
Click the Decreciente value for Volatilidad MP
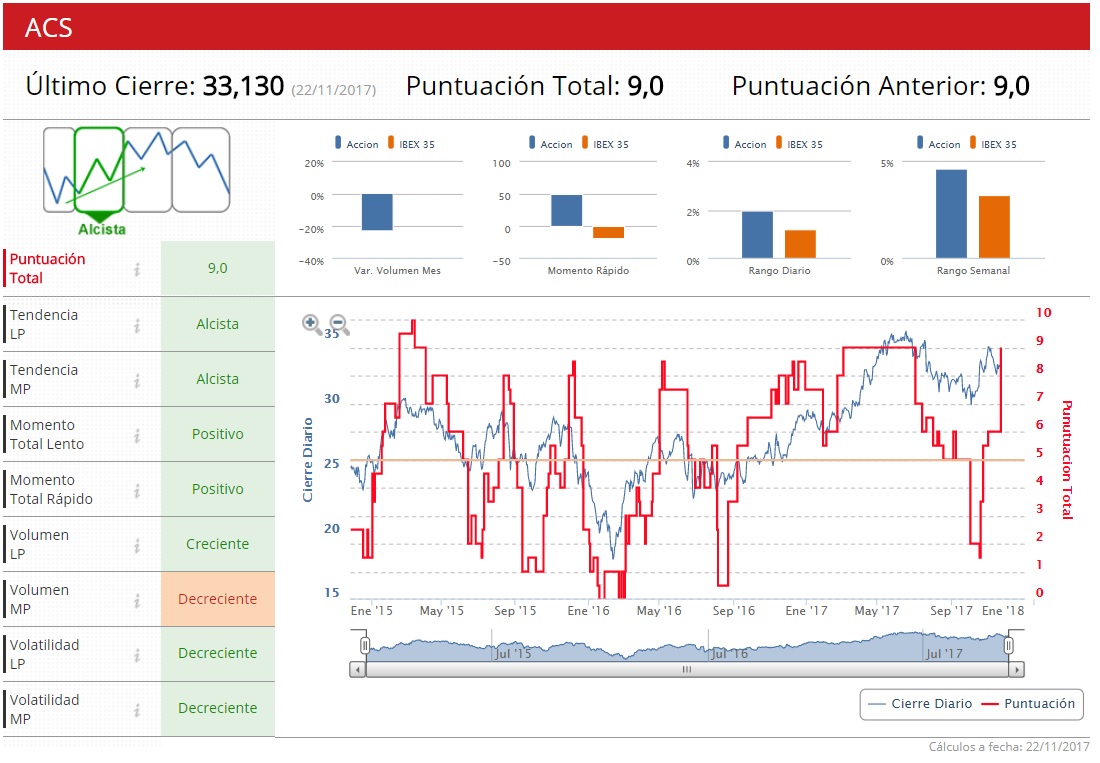click(217, 708)
